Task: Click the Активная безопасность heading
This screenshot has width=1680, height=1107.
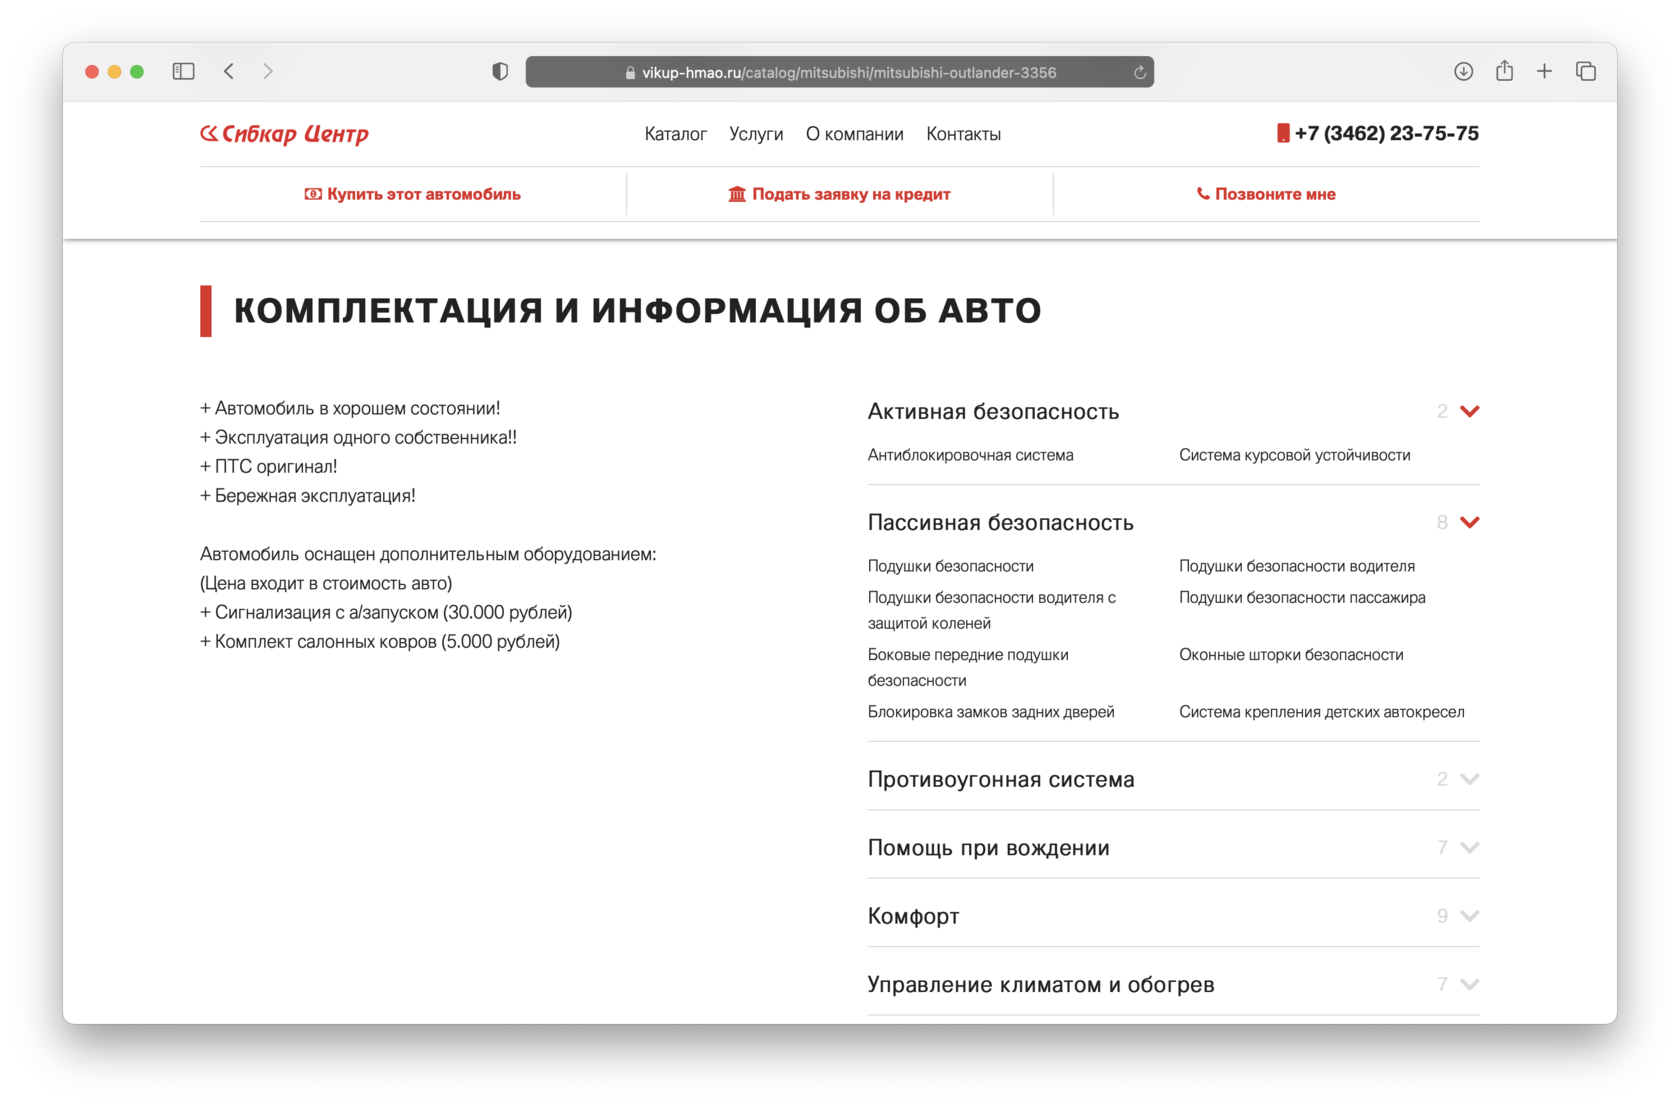Action: coord(993,411)
